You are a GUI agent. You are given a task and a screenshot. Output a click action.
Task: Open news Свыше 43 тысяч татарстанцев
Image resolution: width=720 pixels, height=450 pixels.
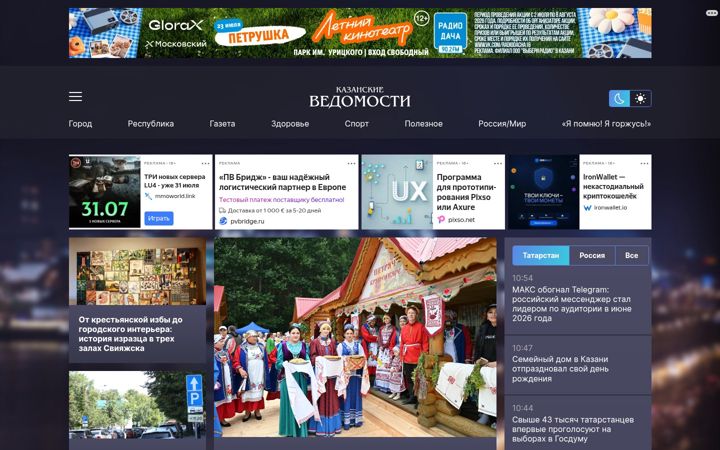coord(573,429)
